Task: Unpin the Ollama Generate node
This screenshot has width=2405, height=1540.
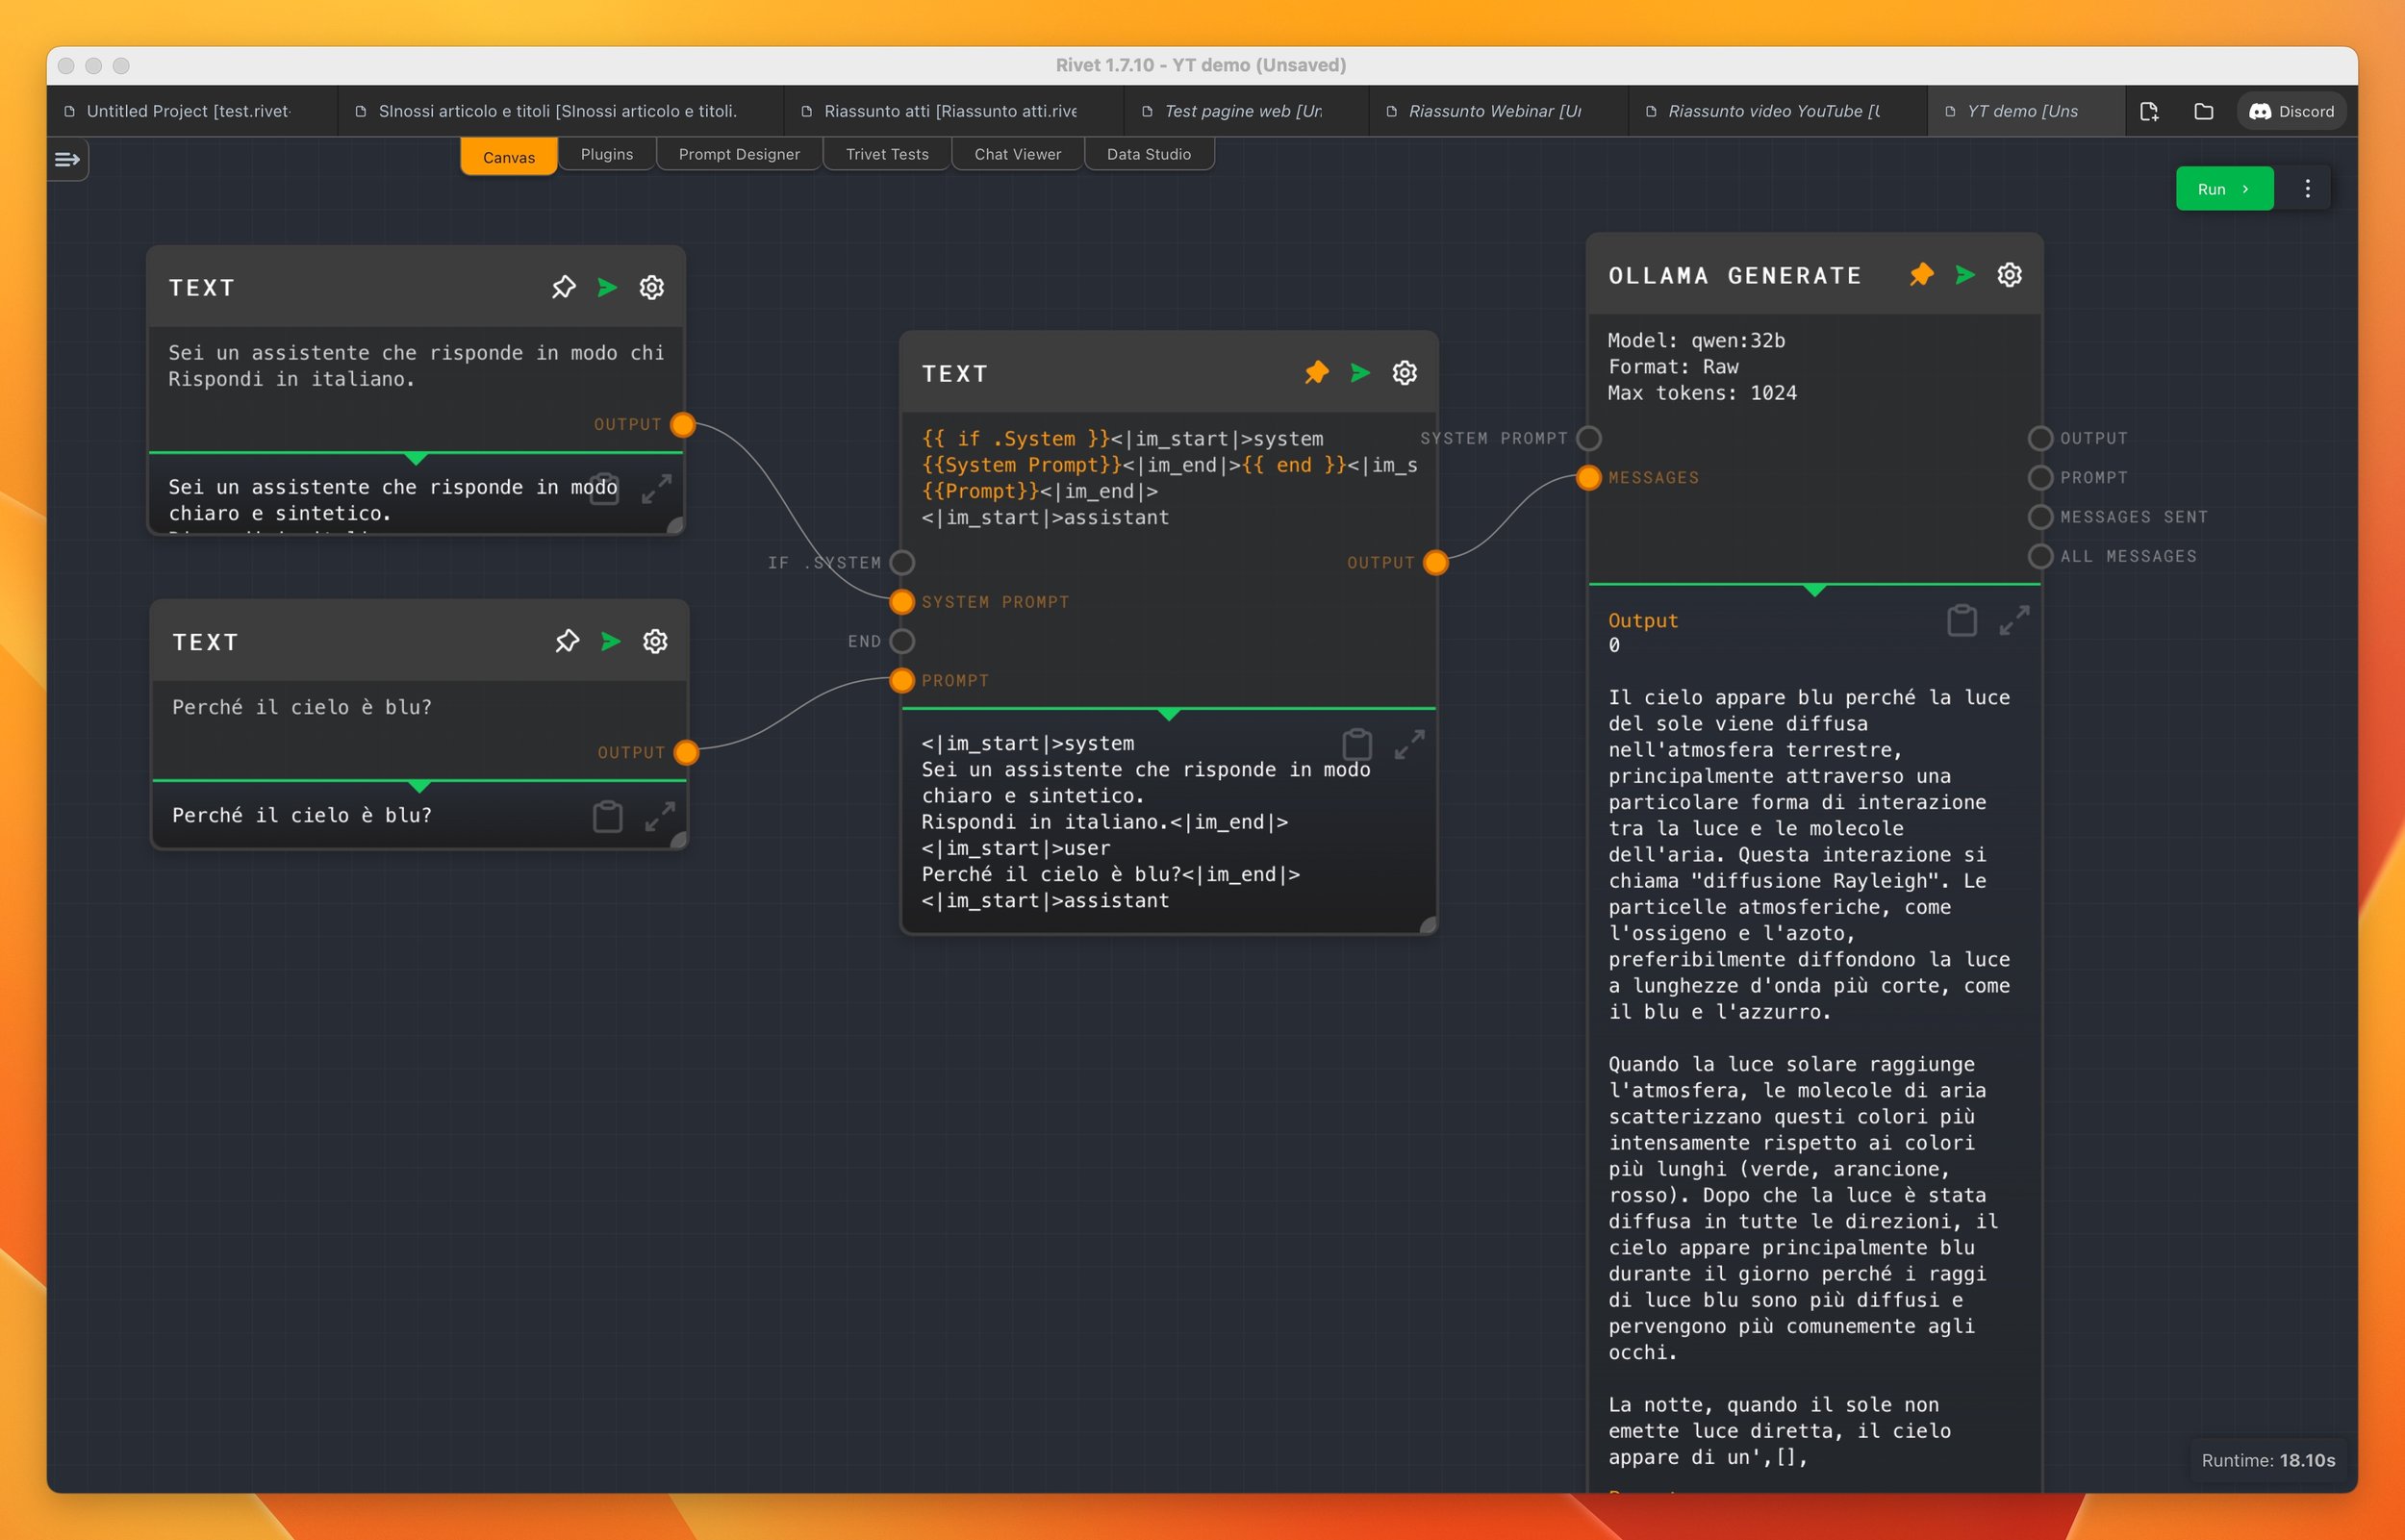Action: (x=1921, y=274)
